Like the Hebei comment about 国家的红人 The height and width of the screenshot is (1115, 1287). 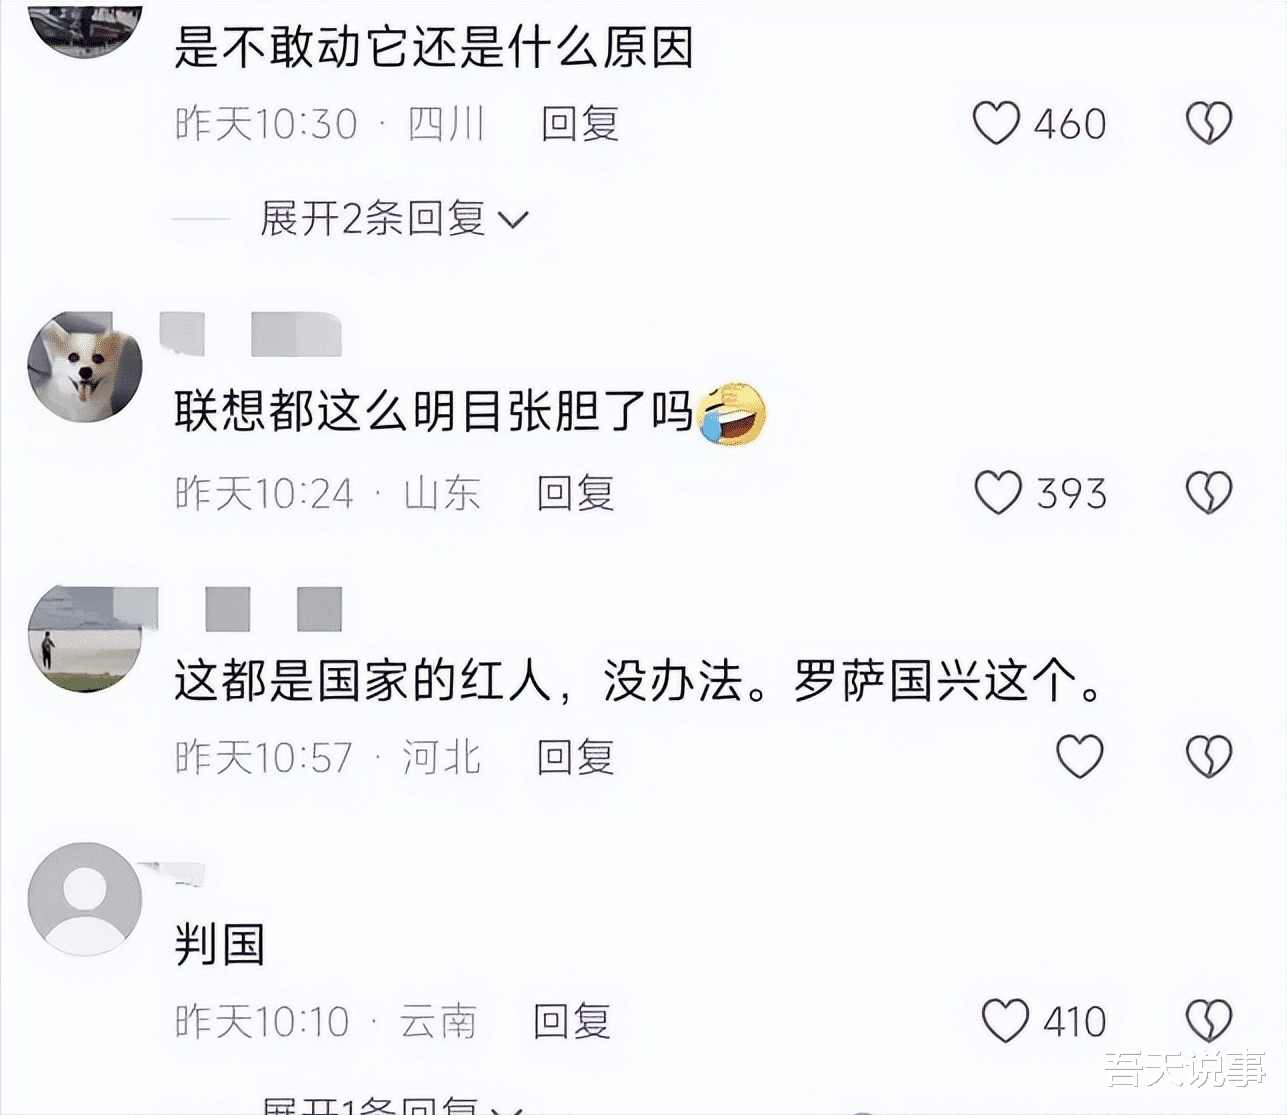(x=1080, y=757)
